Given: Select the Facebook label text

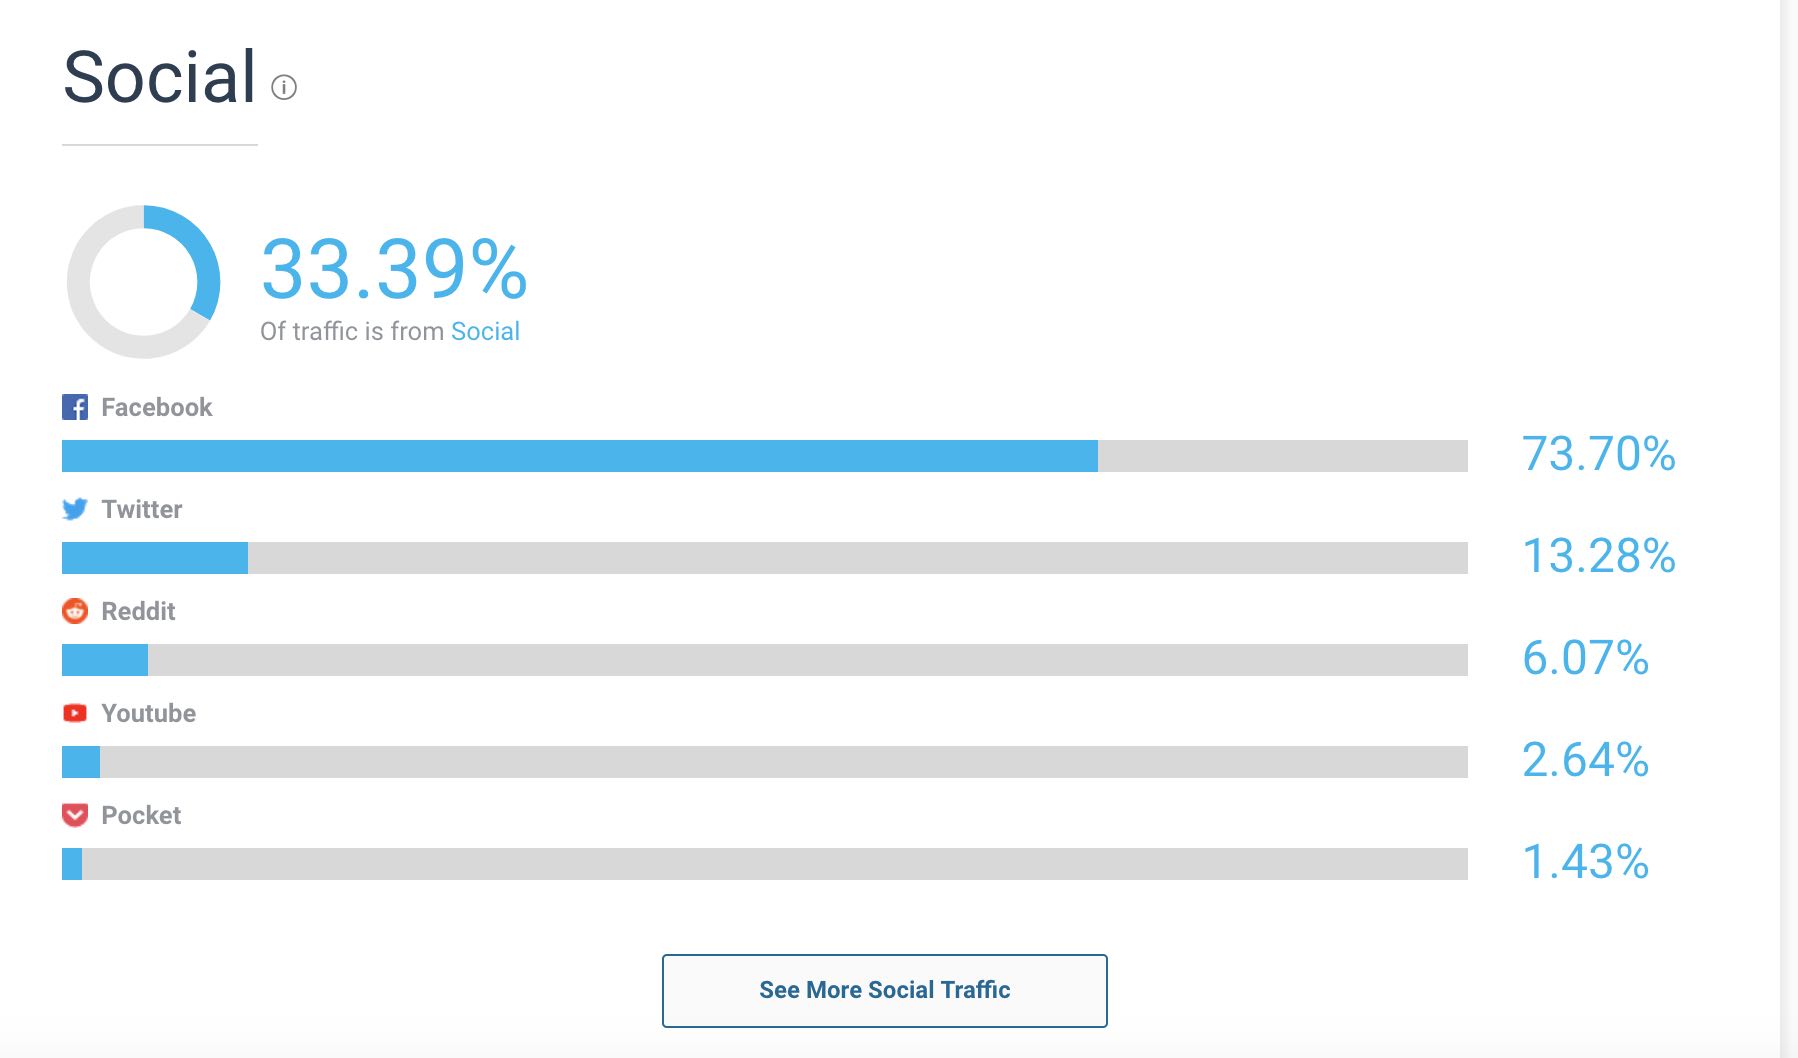Looking at the screenshot, I should (x=157, y=407).
